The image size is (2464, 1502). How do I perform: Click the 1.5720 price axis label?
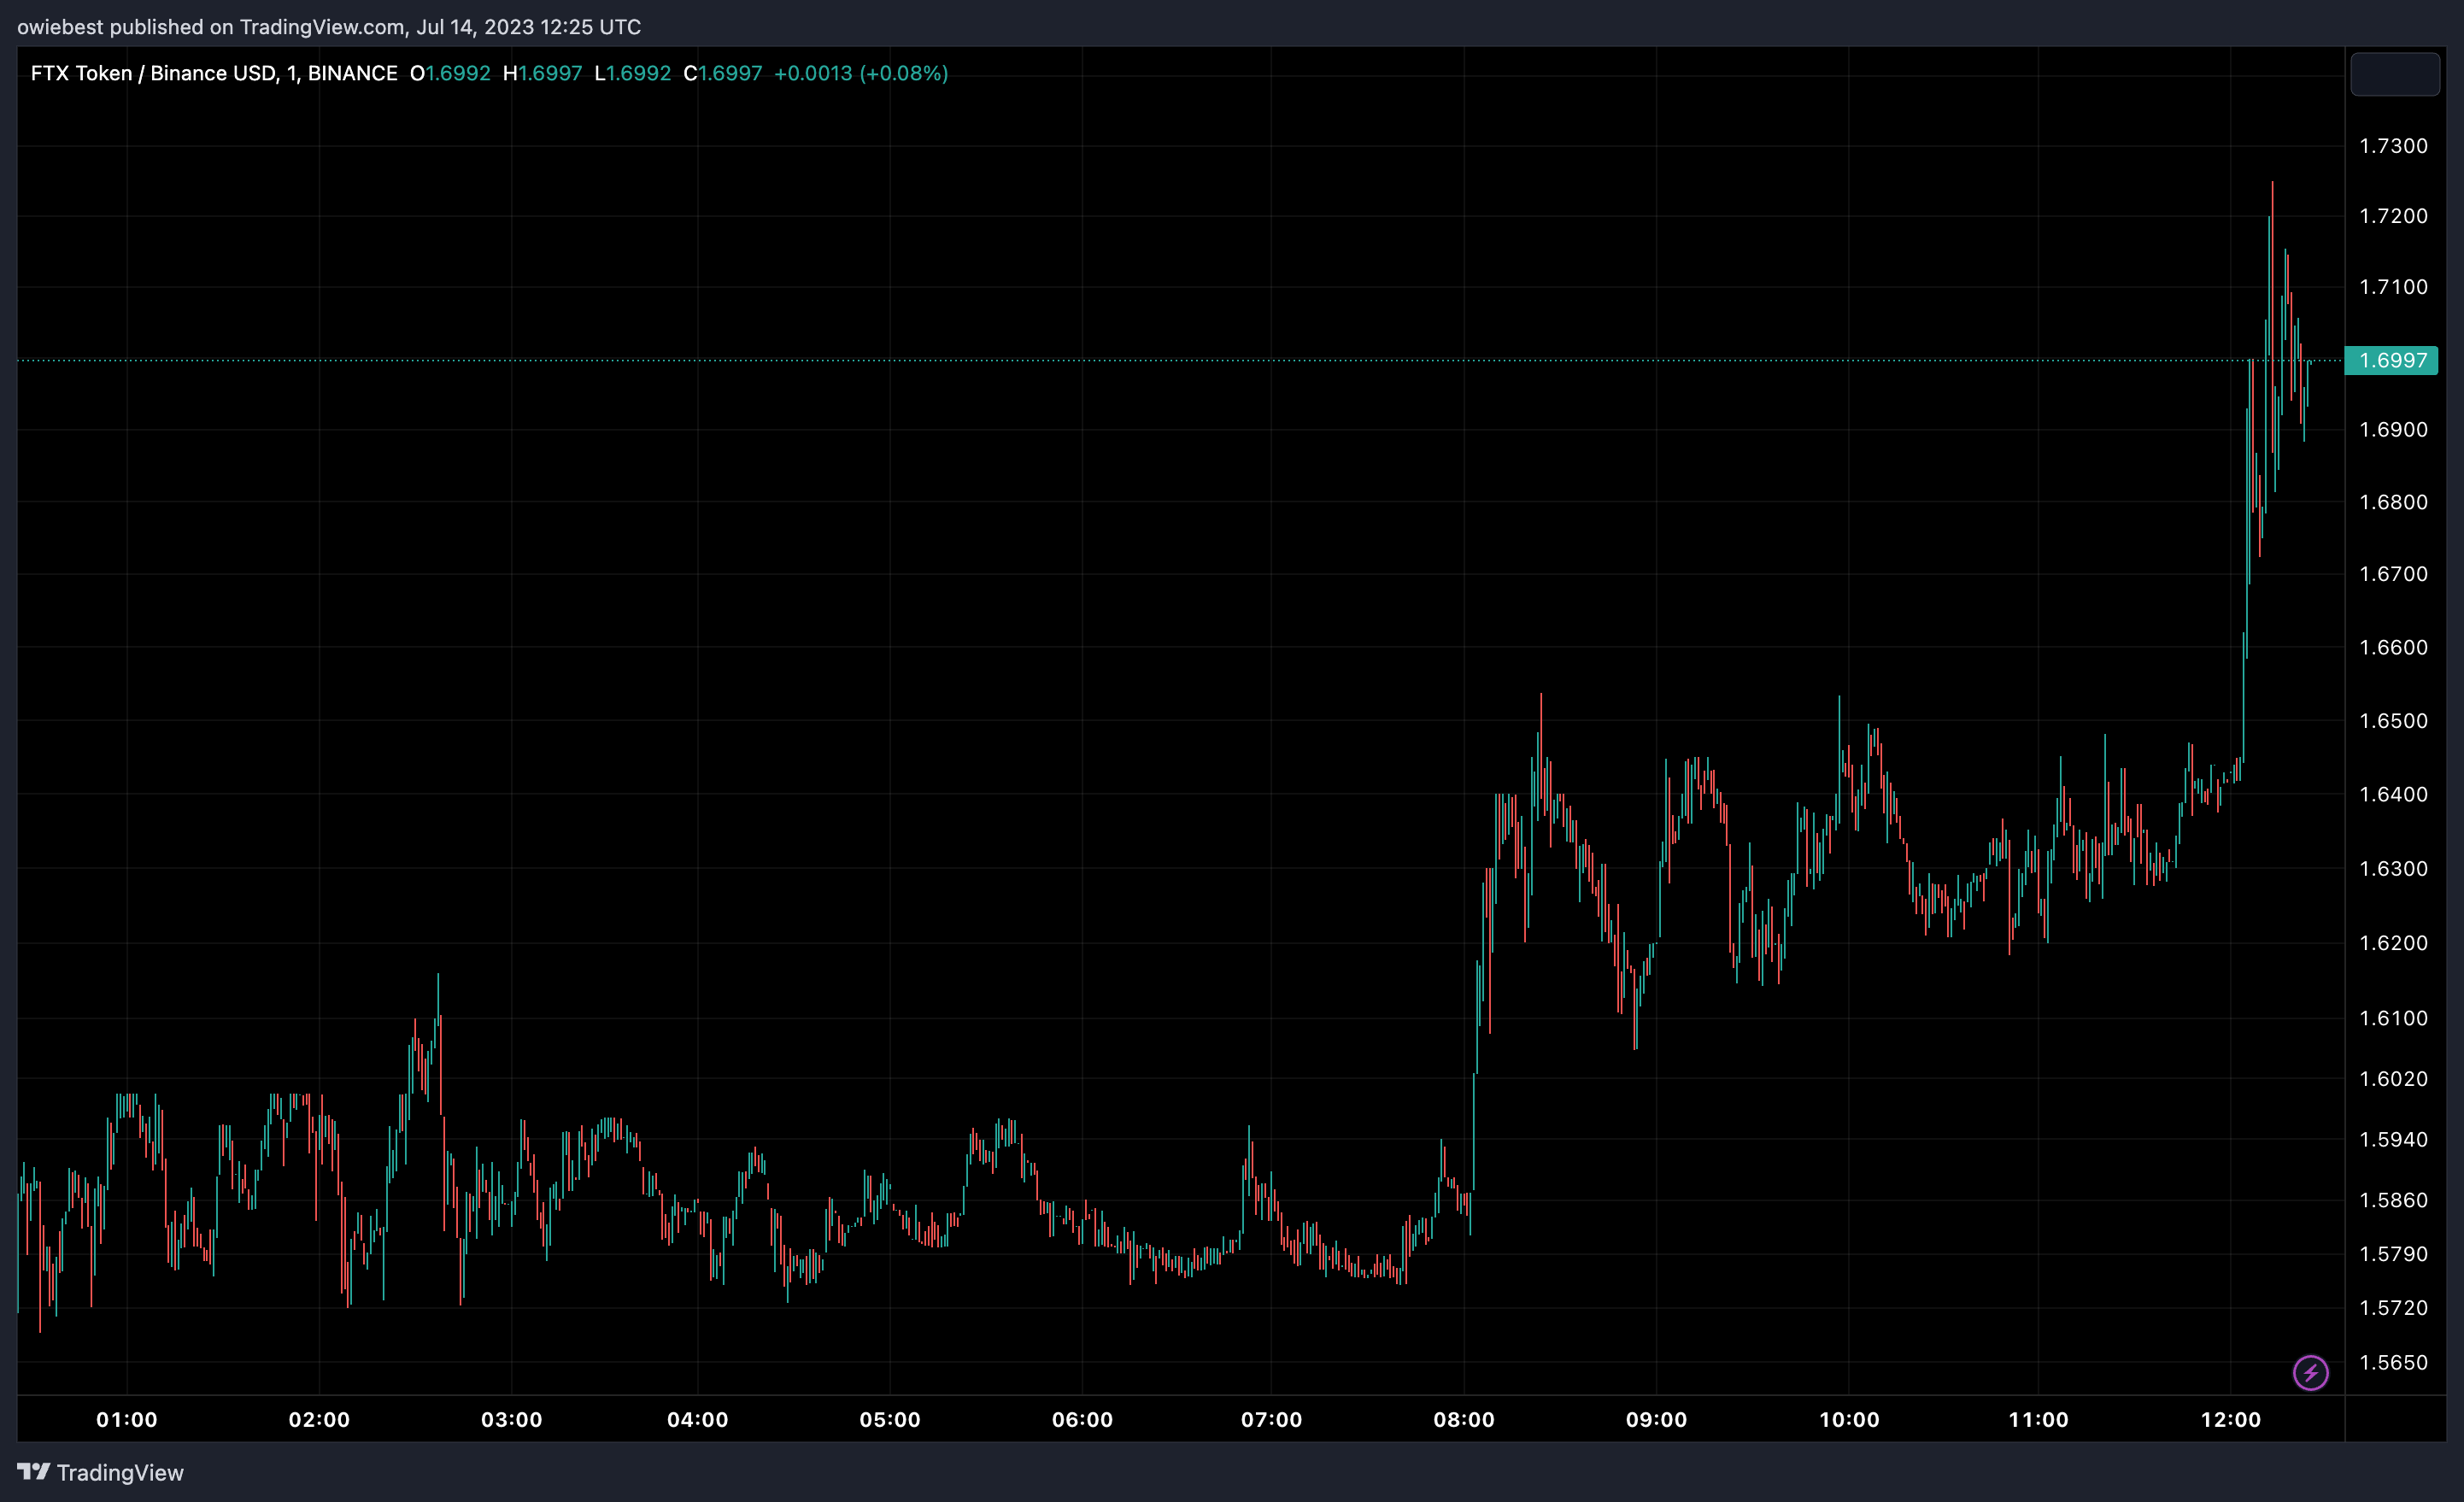(2393, 1308)
